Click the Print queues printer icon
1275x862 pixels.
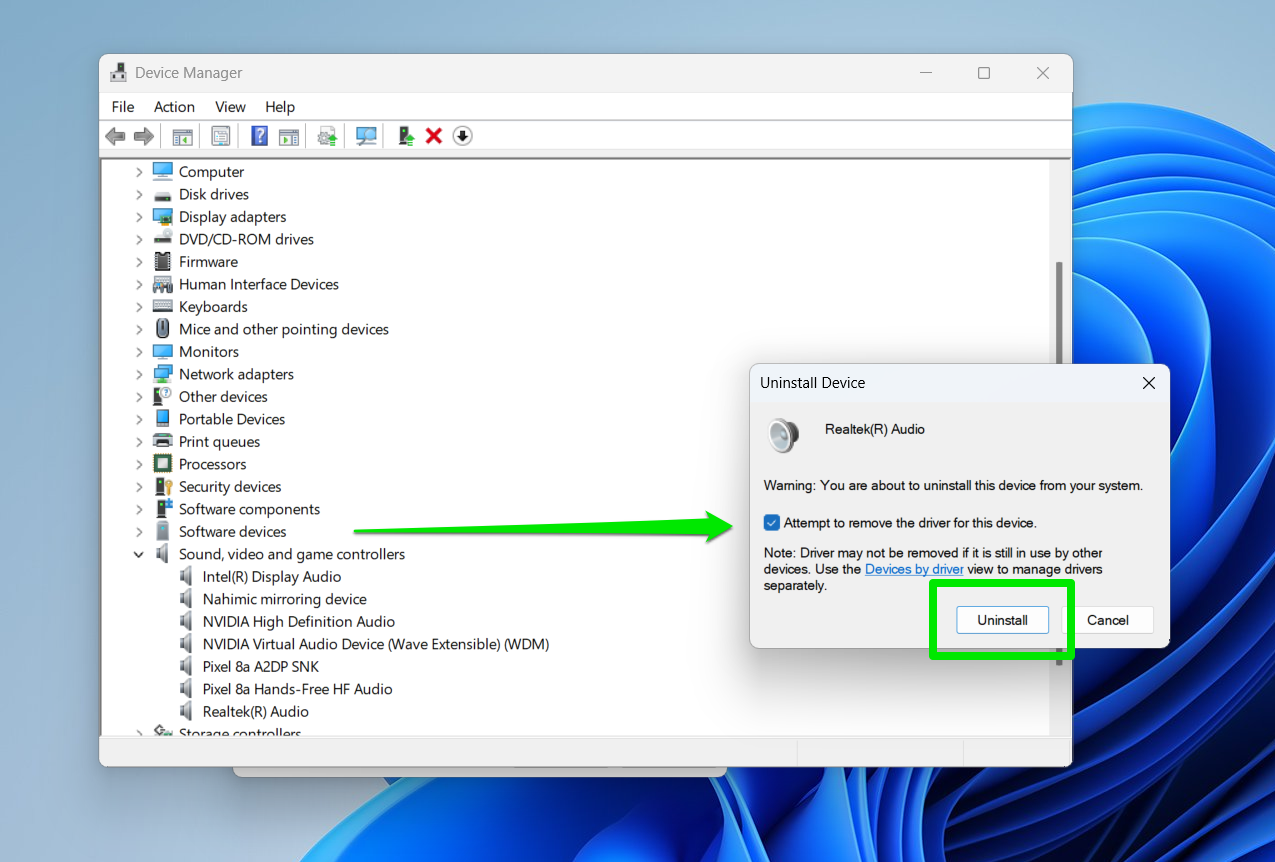click(x=162, y=442)
